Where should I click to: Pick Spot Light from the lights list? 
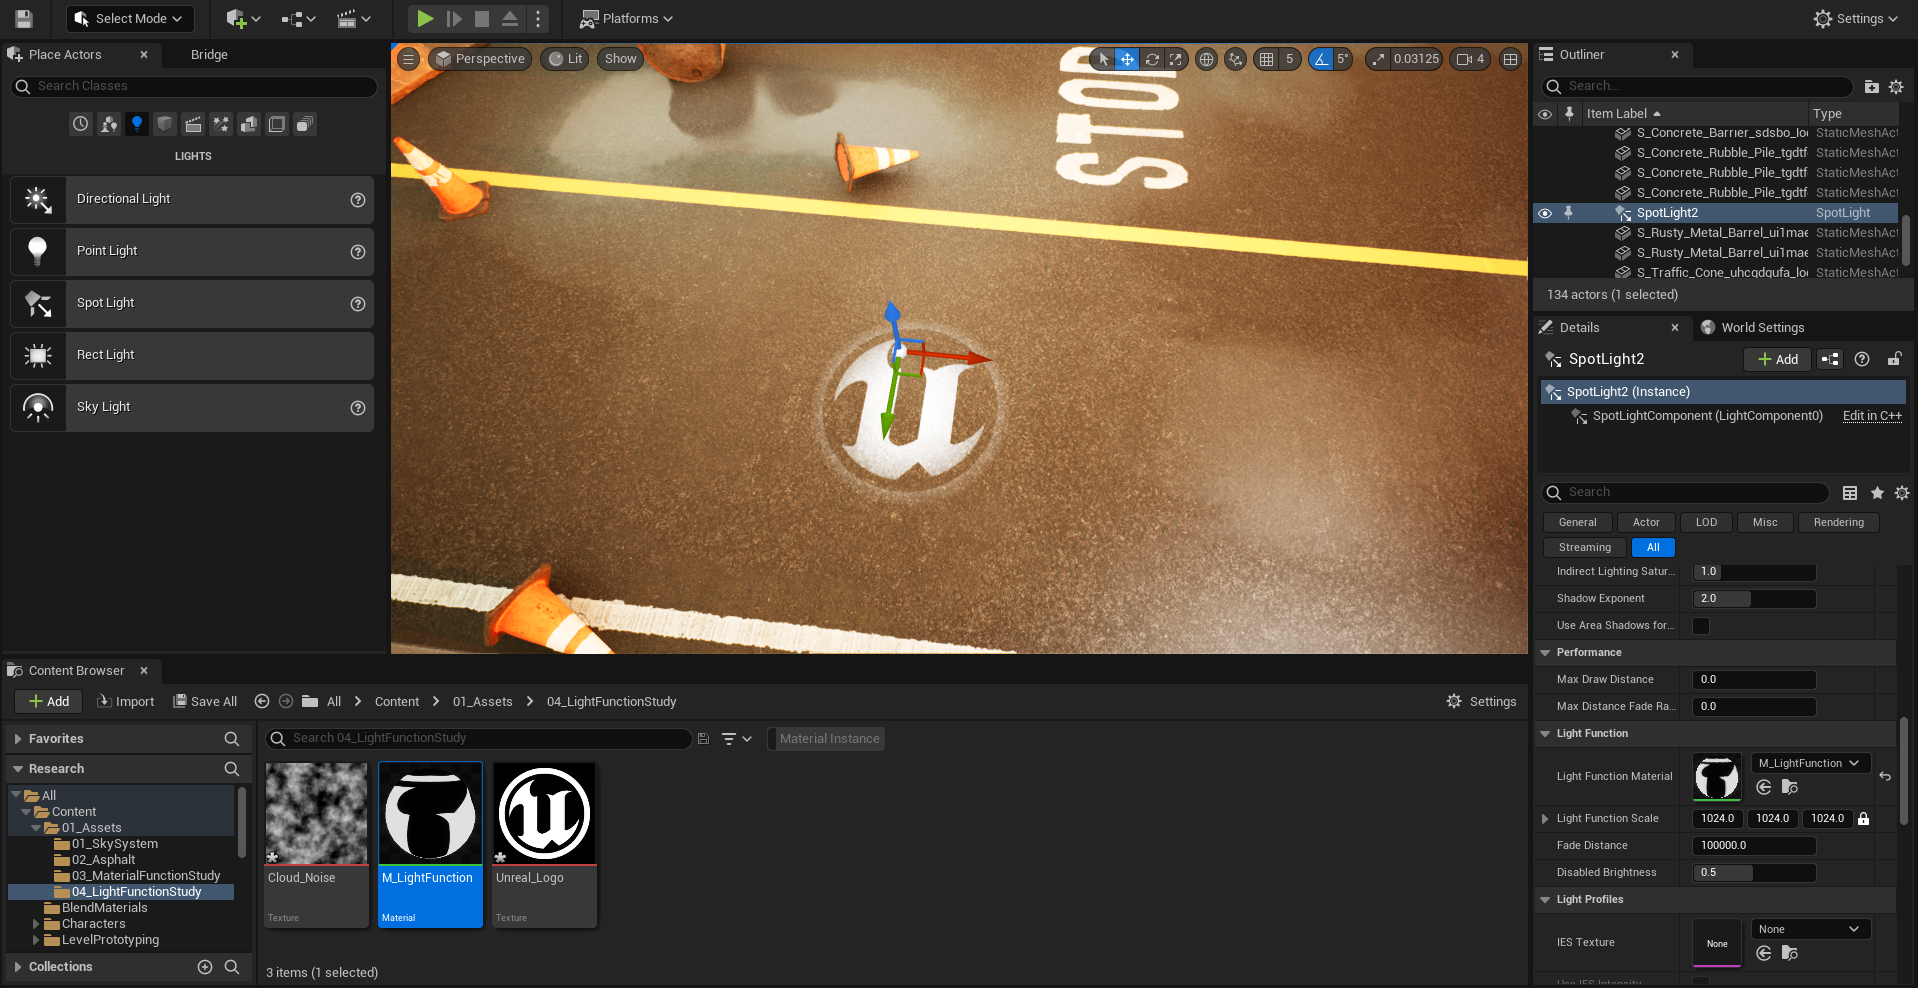pos(192,303)
